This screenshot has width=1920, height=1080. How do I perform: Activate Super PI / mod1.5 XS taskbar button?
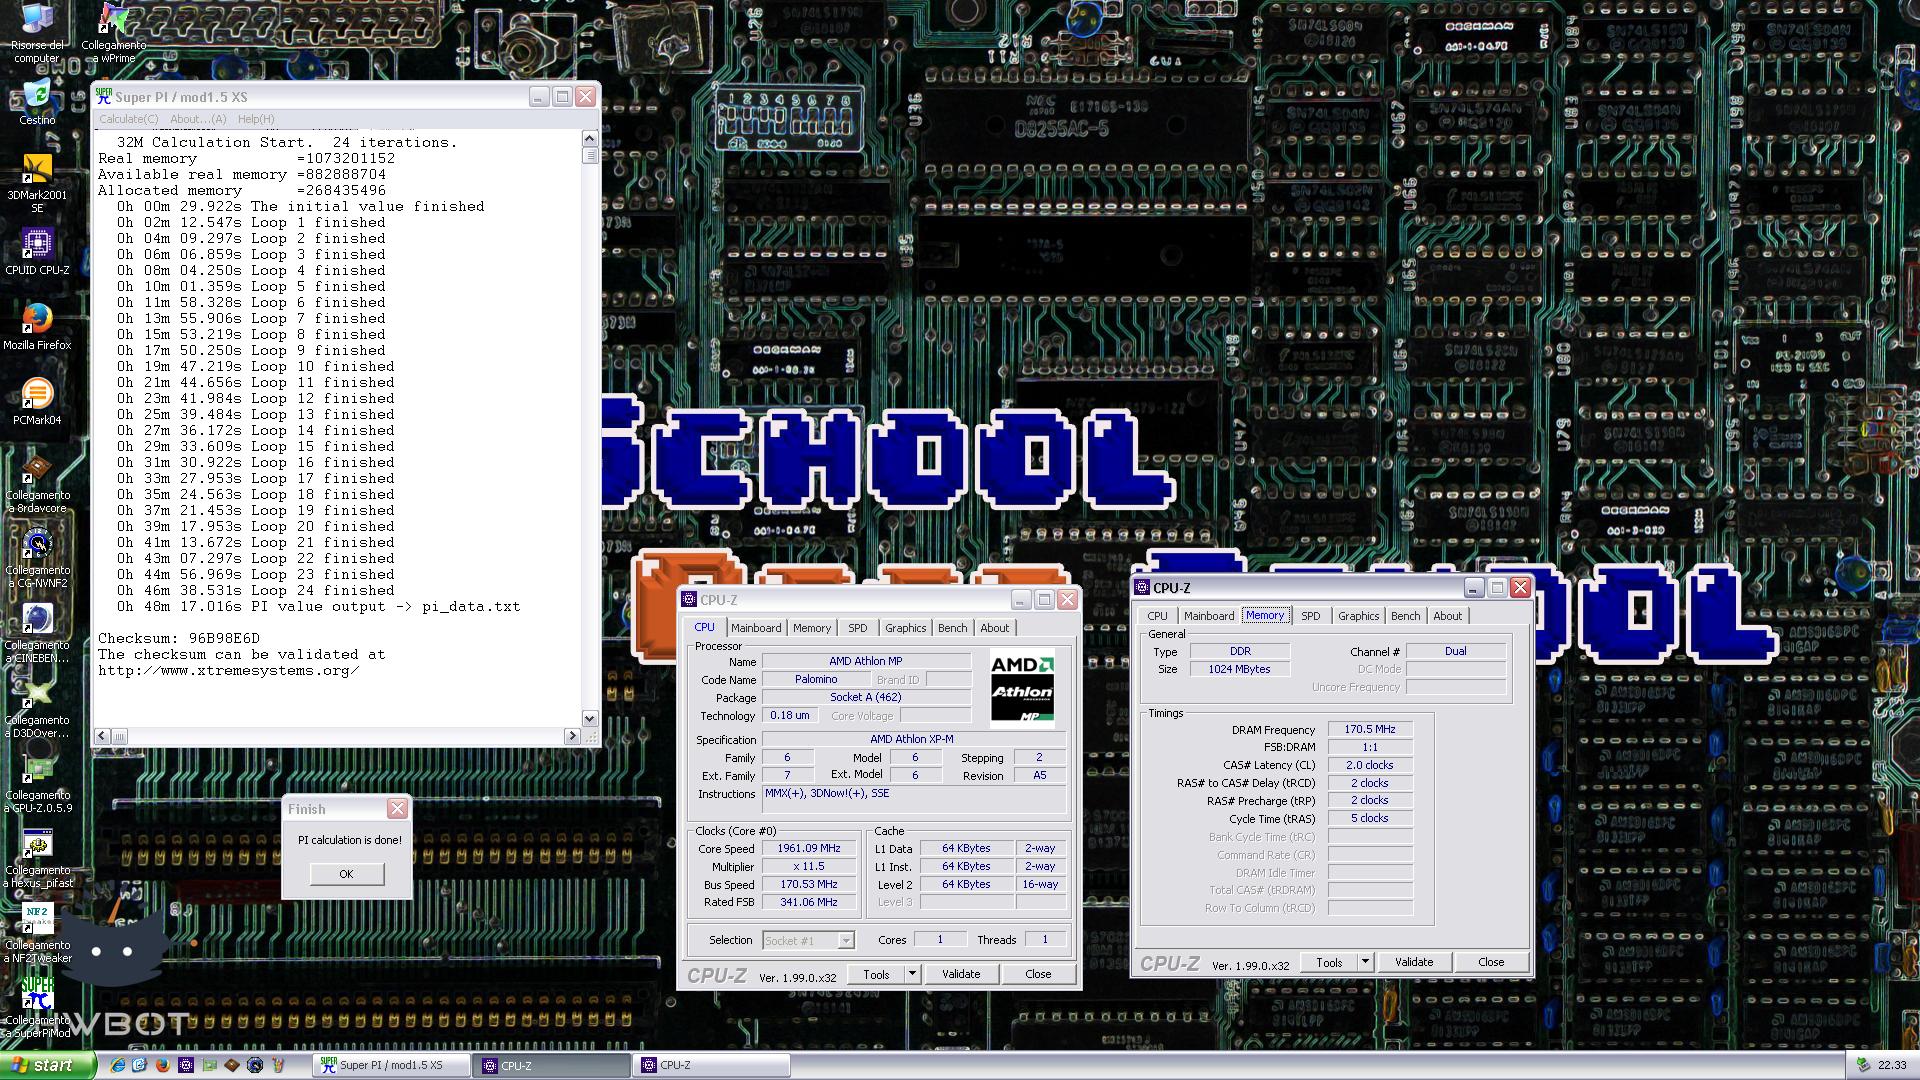pyautogui.click(x=390, y=1065)
